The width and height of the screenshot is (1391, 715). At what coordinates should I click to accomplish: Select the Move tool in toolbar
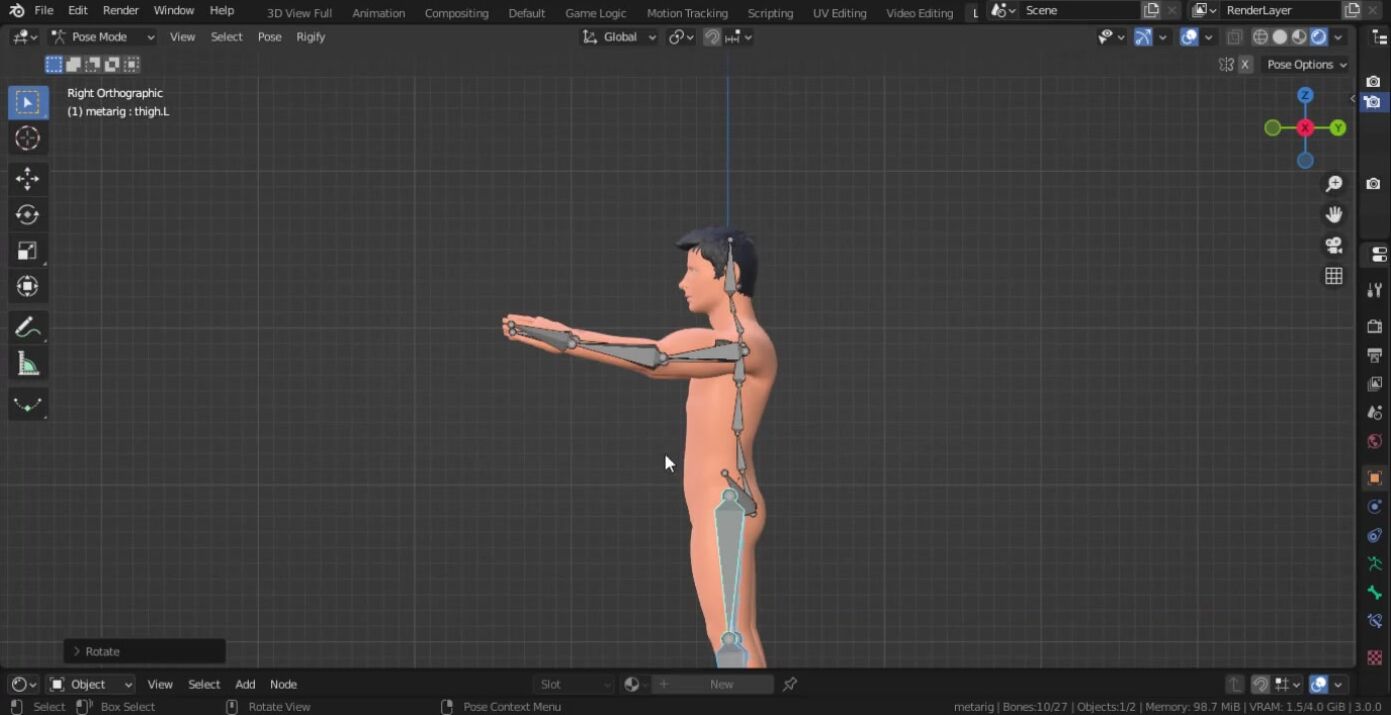[x=27, y=179]
